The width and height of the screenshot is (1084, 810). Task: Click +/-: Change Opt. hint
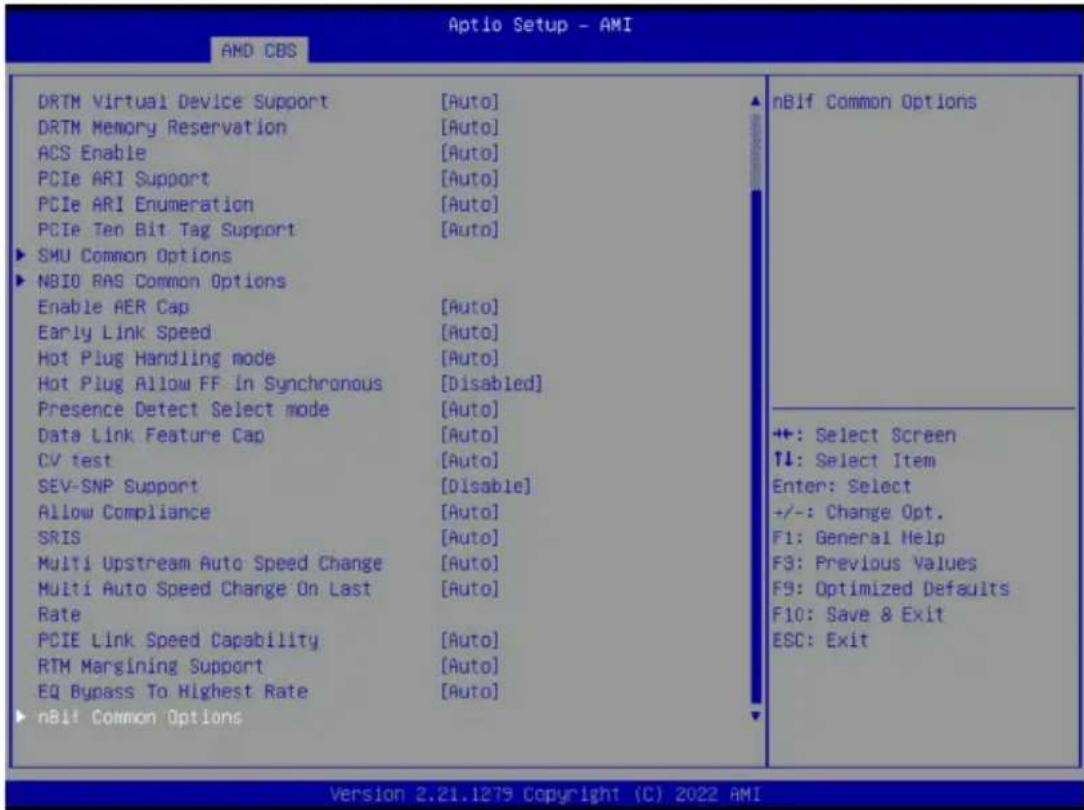[x=858, y=512]
